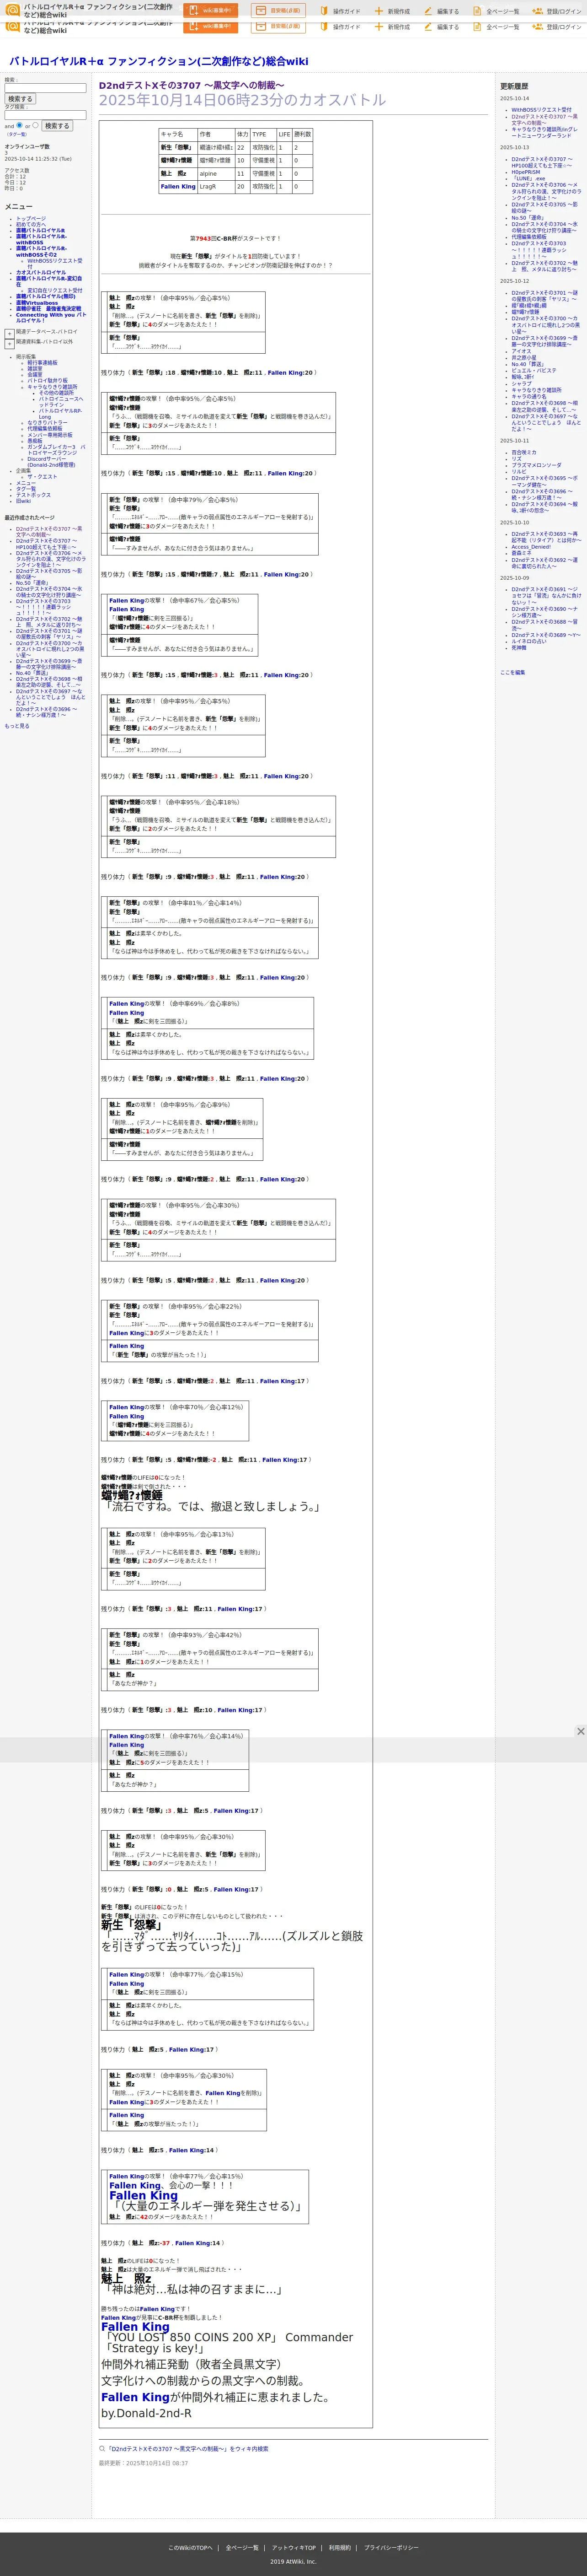Open プライバシーポリシー footer link

point(391,2547)
